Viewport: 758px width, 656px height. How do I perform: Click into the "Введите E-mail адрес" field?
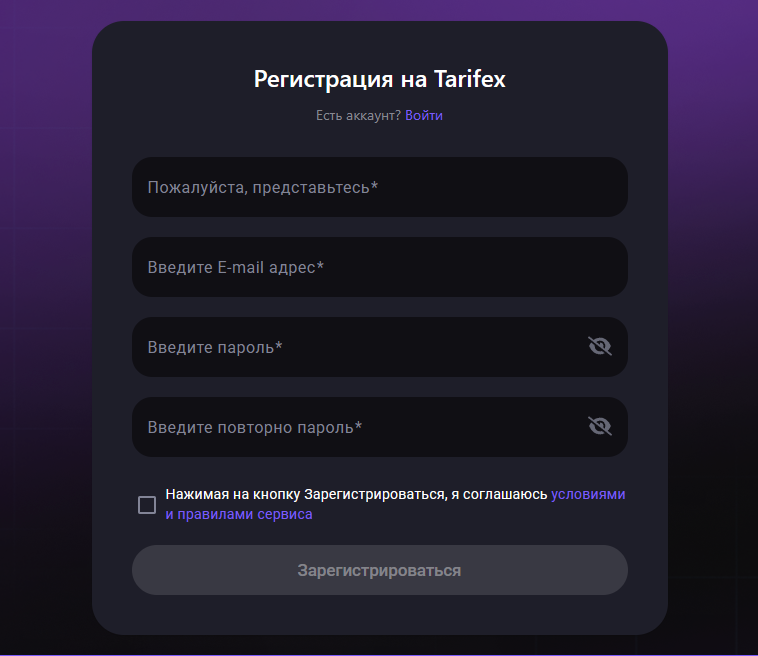380,267
